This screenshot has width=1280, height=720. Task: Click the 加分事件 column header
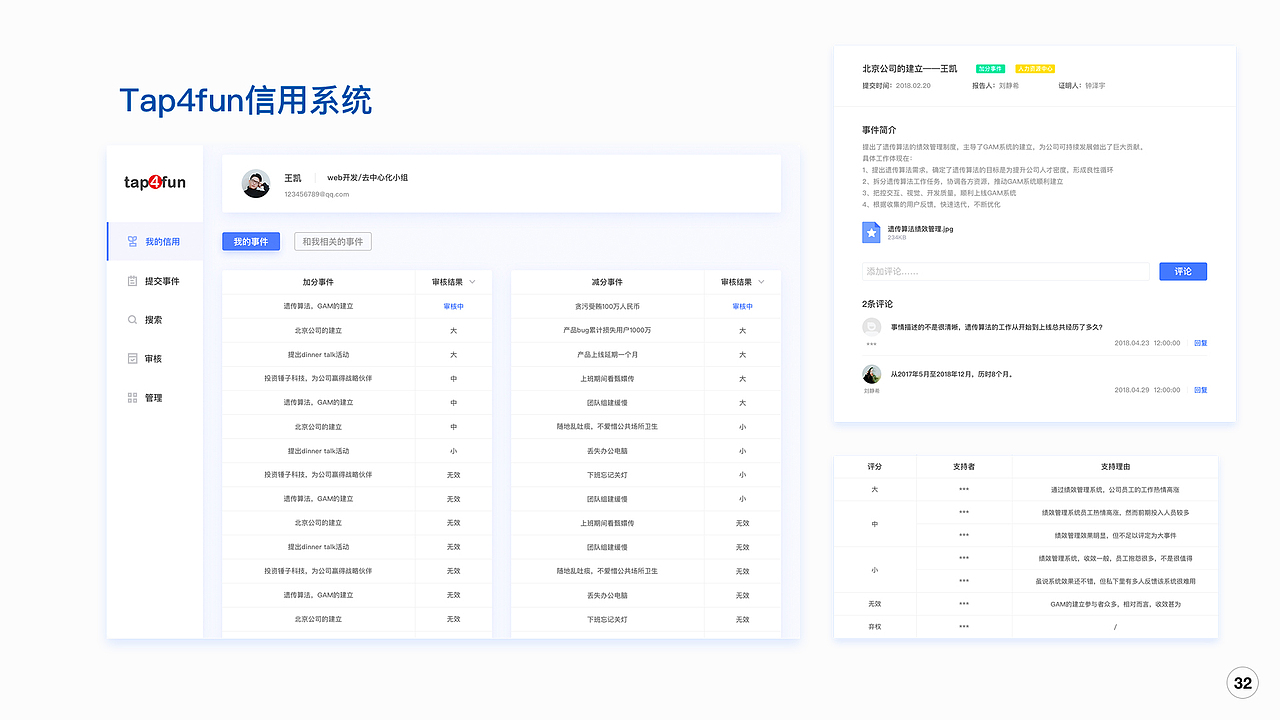pos(318,282)
